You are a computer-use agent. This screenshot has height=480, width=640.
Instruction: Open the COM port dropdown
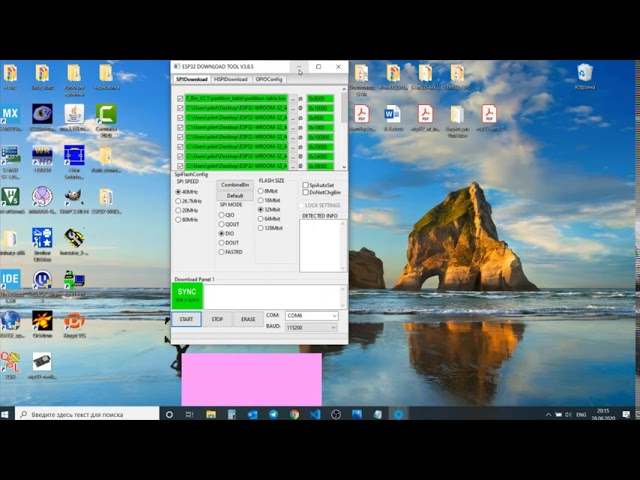(x=311, y=316)
